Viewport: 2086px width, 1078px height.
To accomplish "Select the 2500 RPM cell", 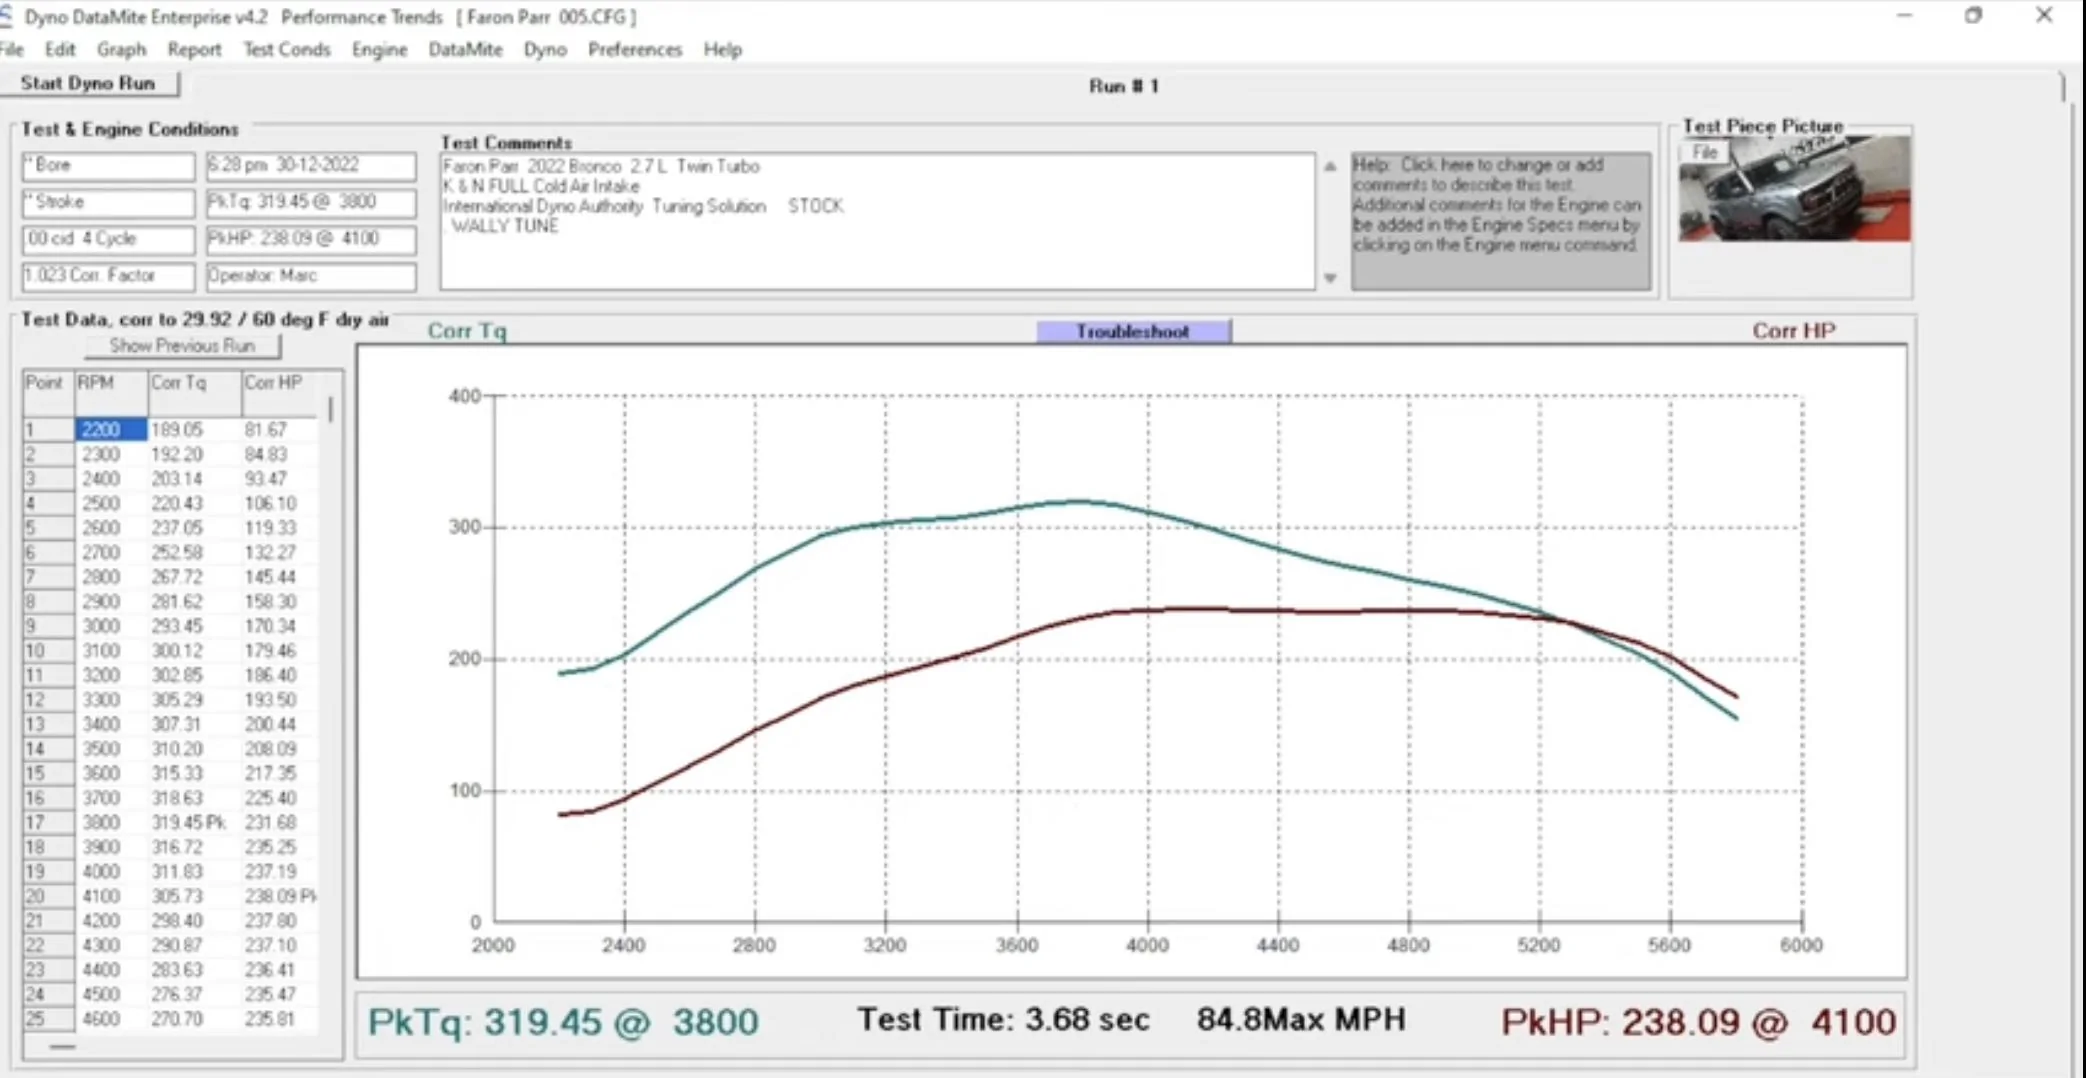I will point(111,503).
